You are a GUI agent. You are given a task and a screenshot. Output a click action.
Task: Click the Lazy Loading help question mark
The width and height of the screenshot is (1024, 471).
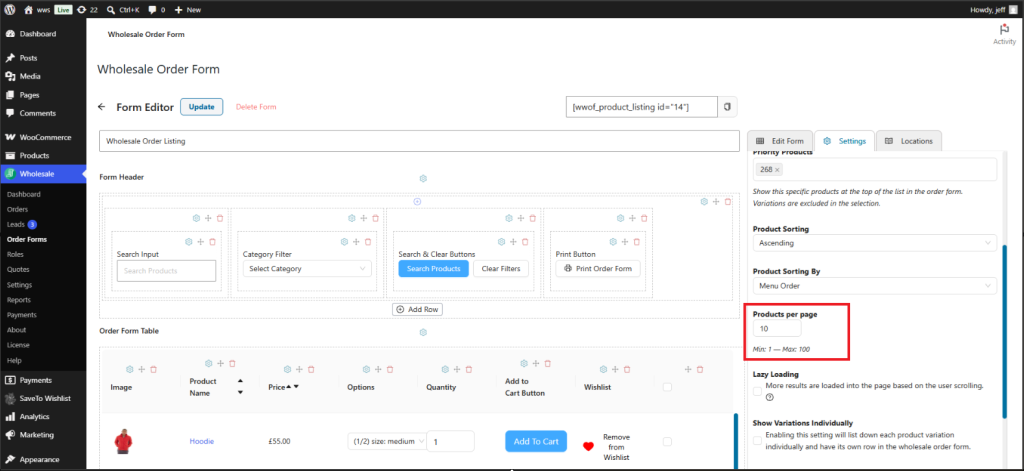[x=769, y=397]
